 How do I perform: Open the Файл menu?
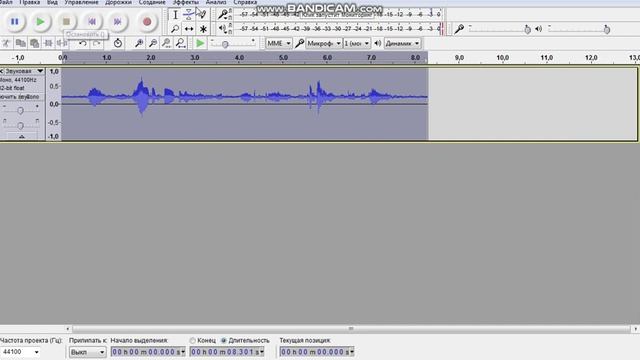(x=6, y=2)
